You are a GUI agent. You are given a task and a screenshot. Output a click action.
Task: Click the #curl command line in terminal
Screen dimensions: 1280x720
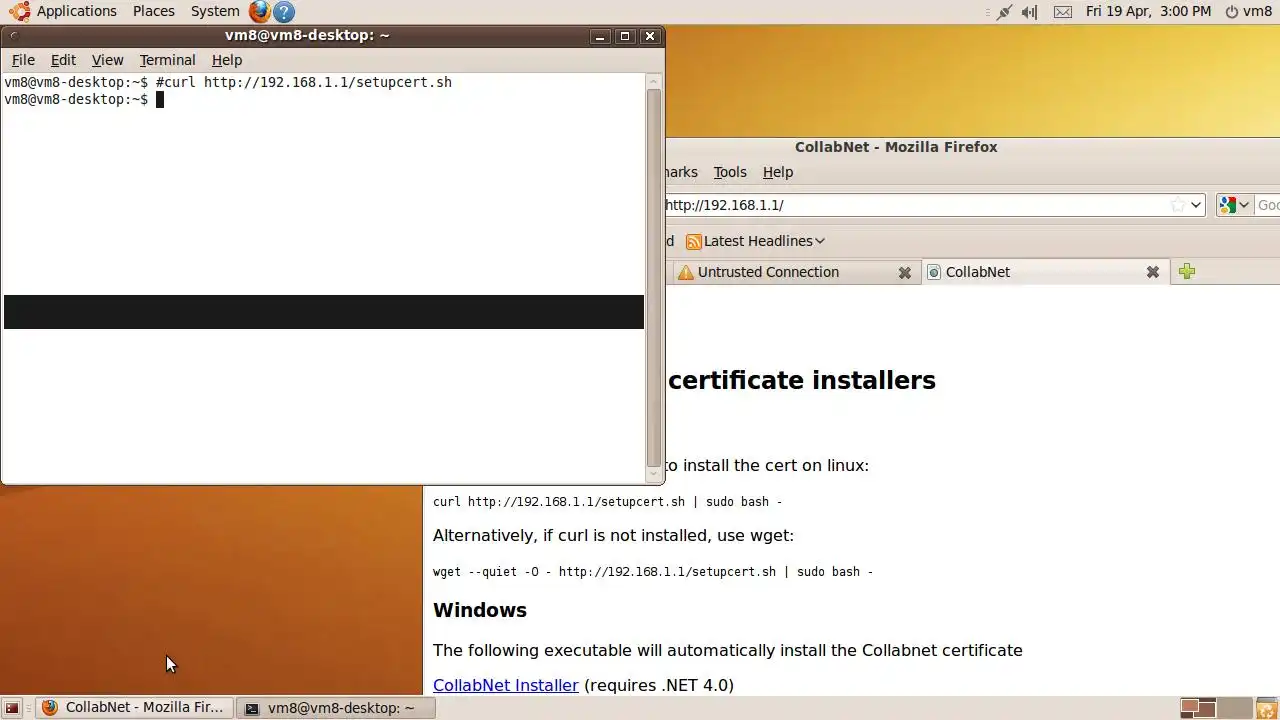click(x=304, y=82)
